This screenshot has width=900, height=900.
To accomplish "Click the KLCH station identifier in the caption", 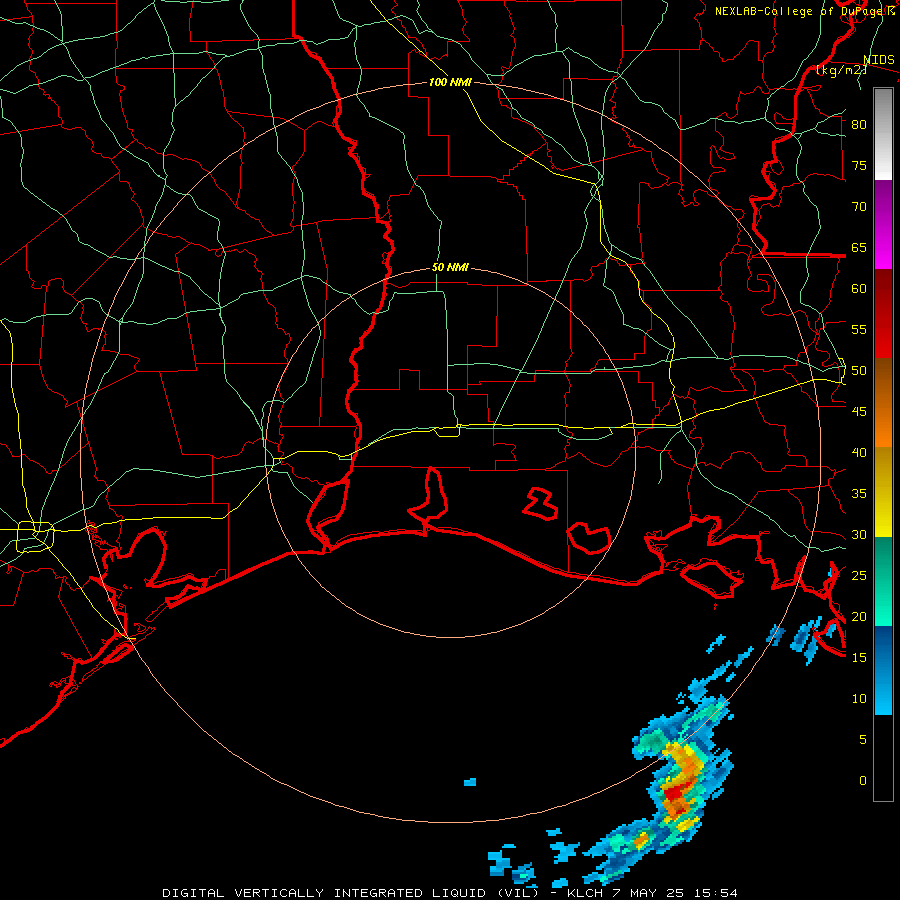I will [585, 893].
